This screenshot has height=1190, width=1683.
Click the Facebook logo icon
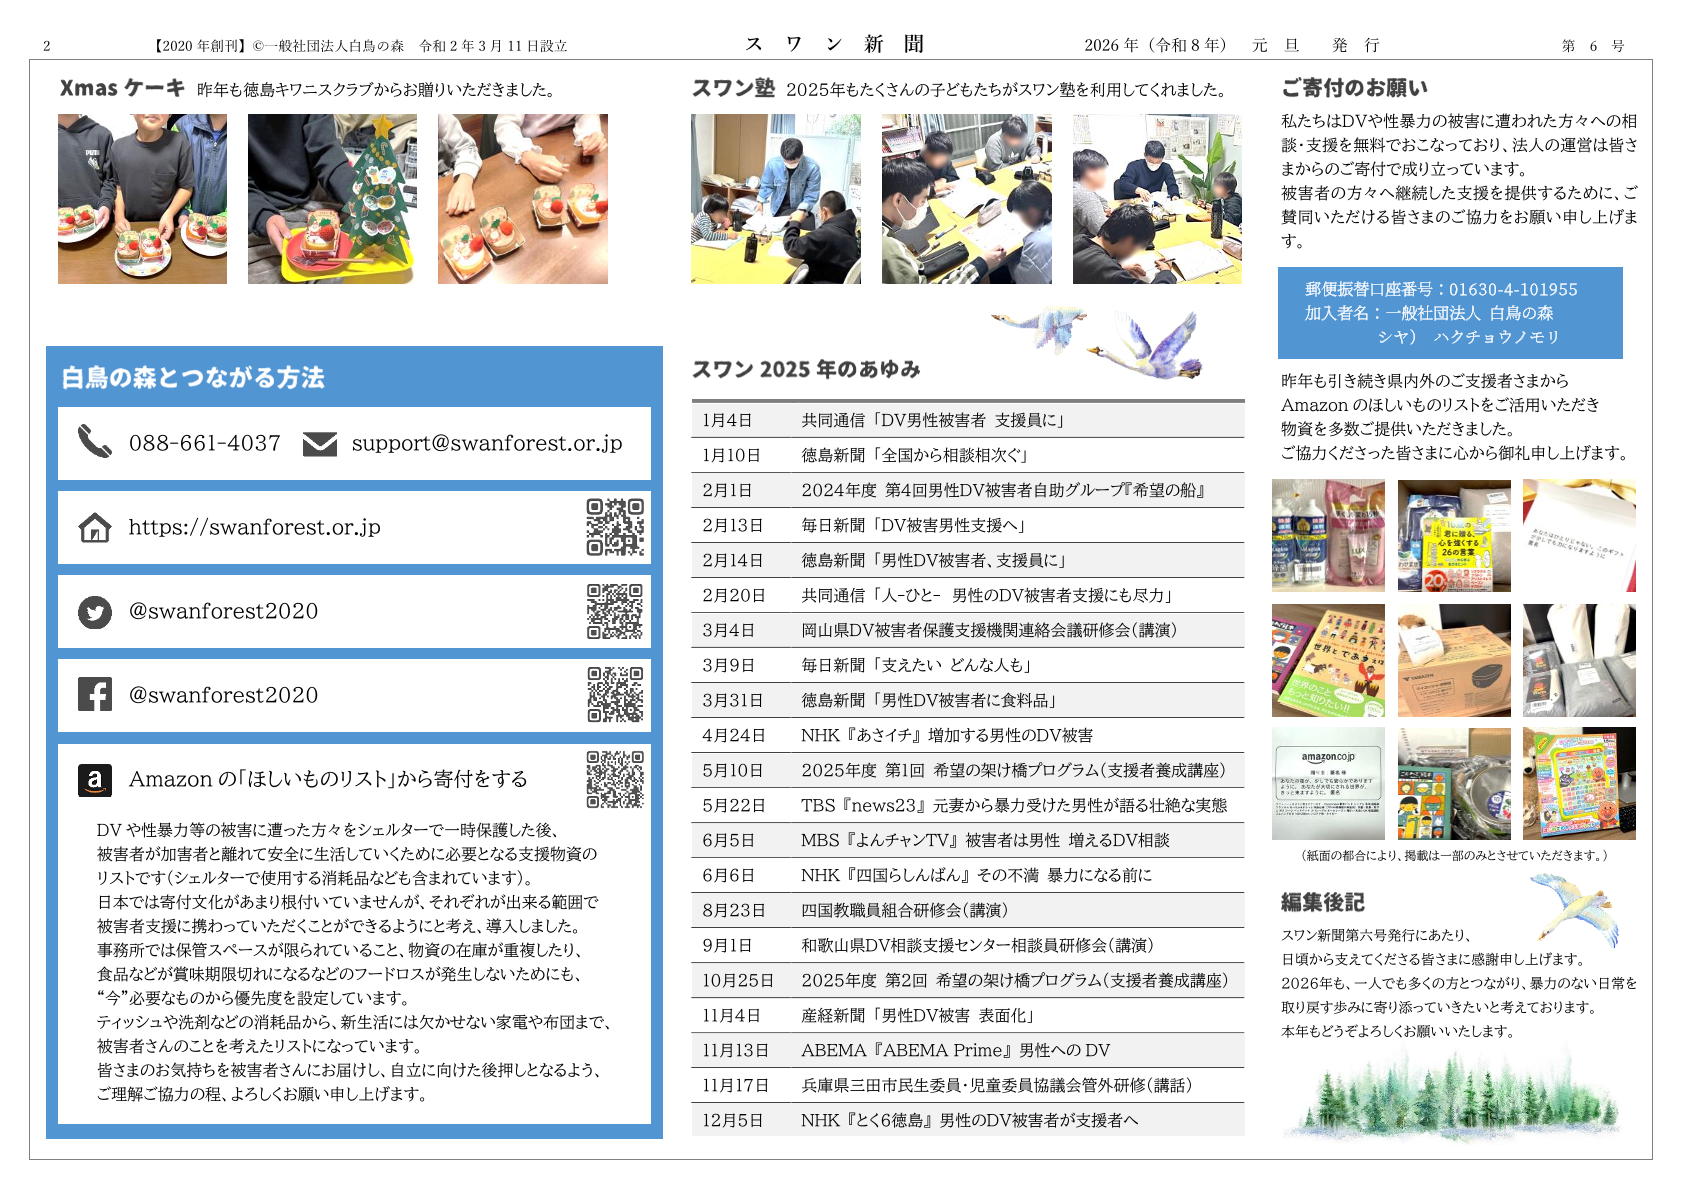(95, 695)
